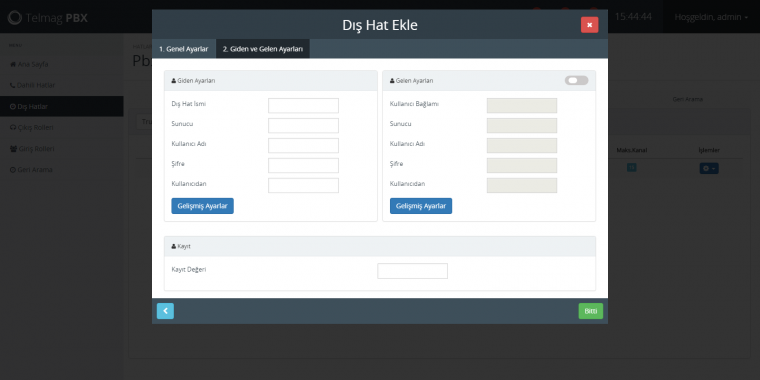Open the Hoşgeldin, admin dropdown
This screenshot has height=380, width=760.
coord(711,17)
